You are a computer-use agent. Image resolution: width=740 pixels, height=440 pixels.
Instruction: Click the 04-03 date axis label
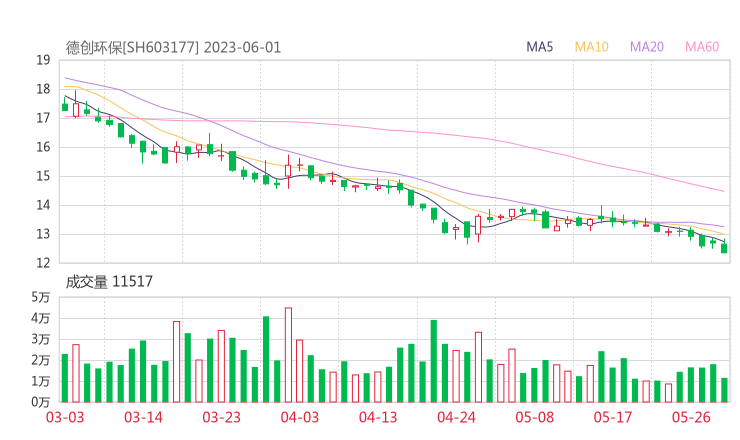(300, 417)
